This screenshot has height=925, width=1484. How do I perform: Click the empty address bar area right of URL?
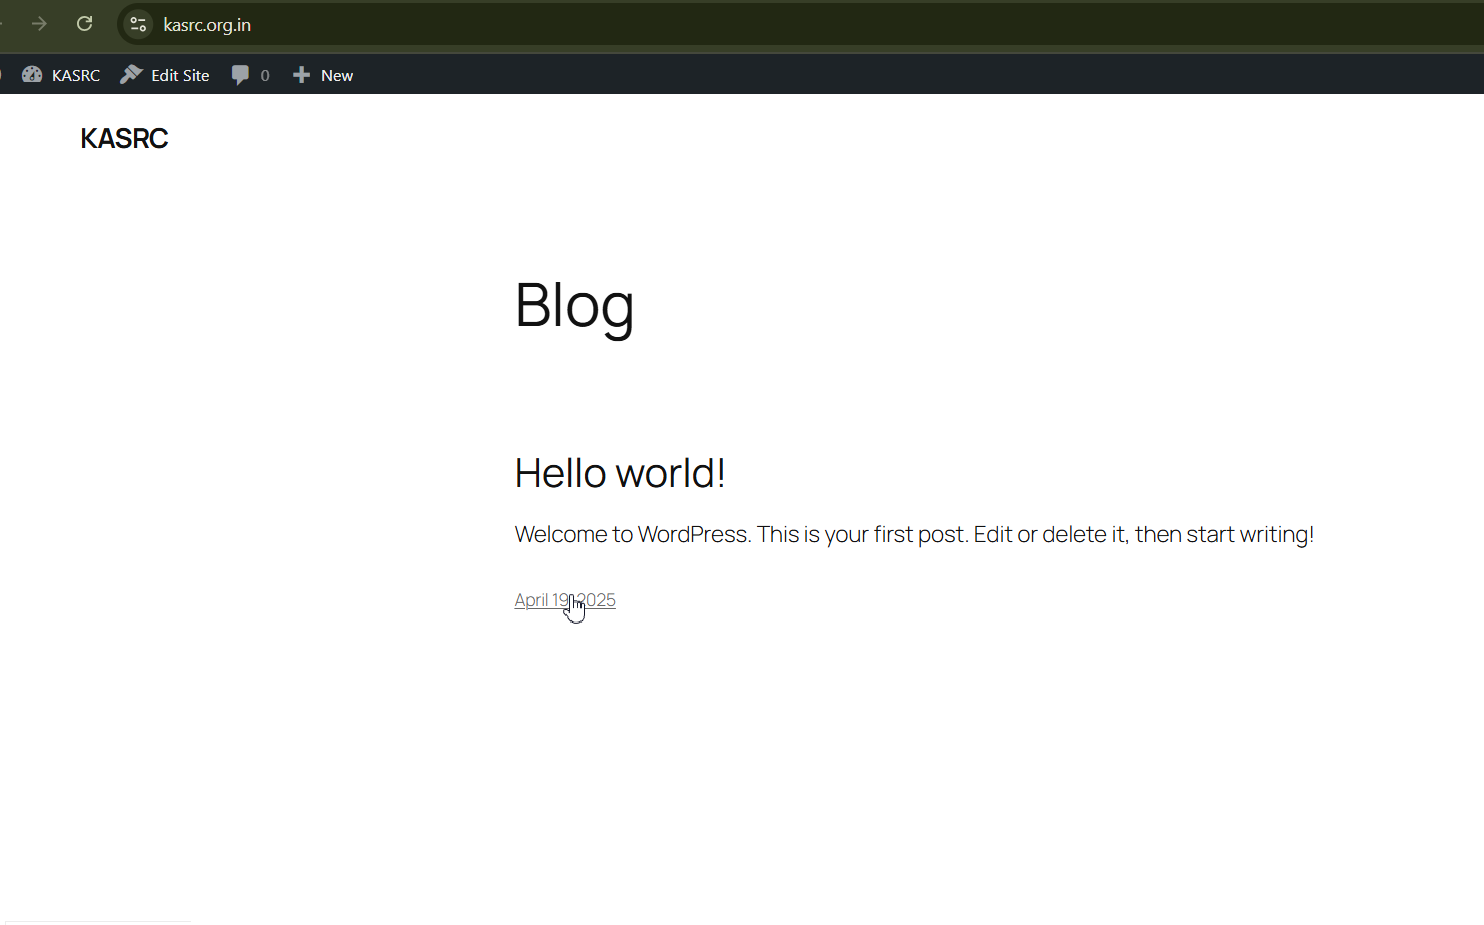coord(850,25)
